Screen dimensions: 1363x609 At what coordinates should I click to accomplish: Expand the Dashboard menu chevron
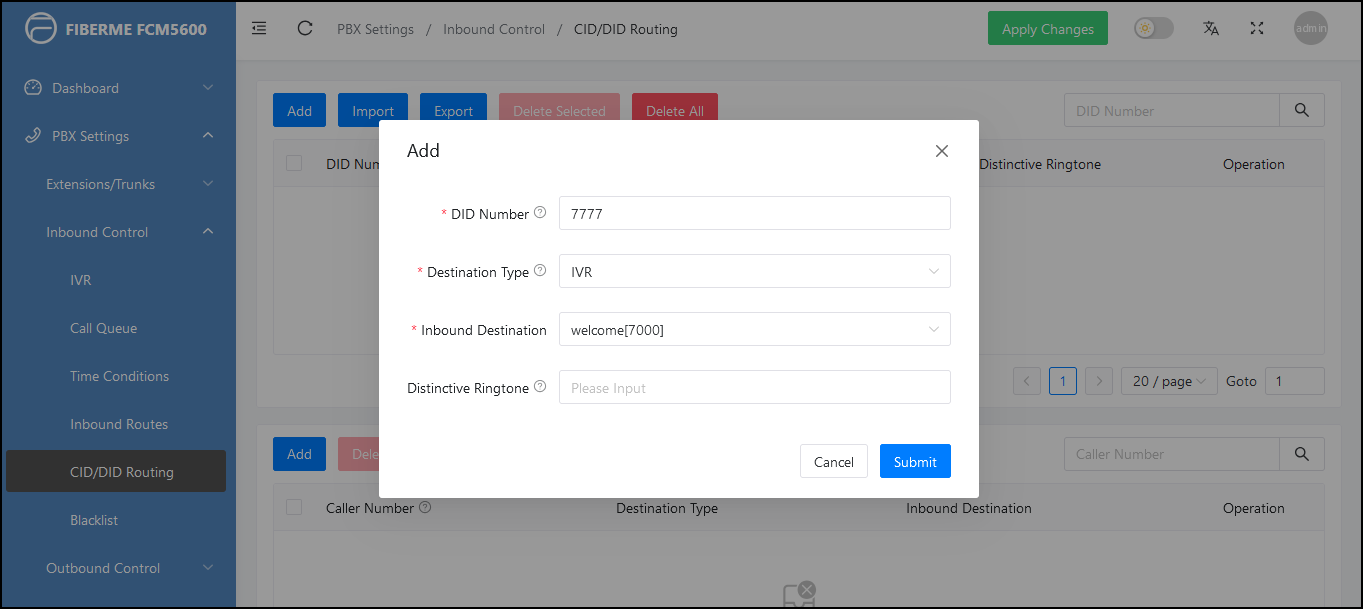(208, 88)
